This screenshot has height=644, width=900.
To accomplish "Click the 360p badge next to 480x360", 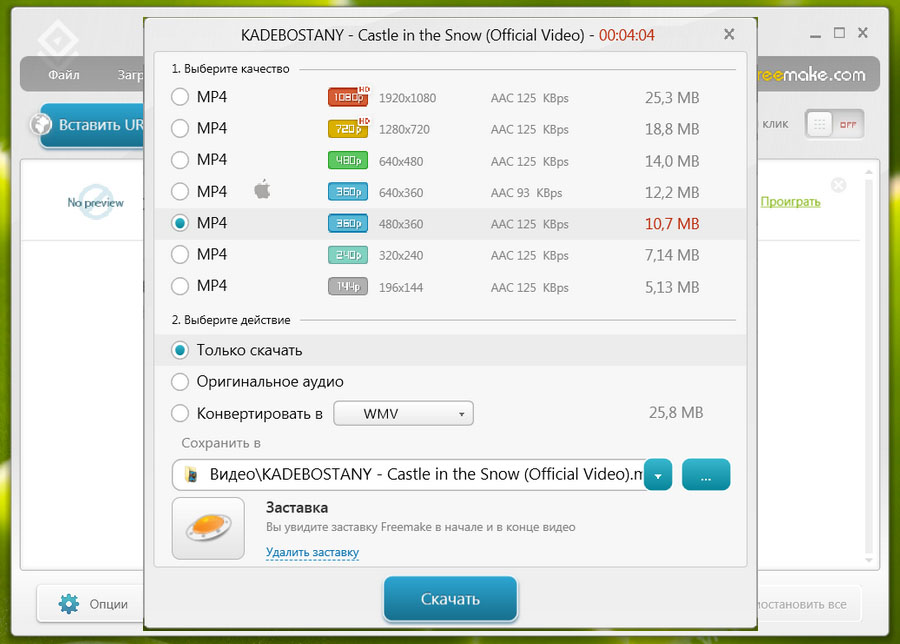I will (348, 223).
